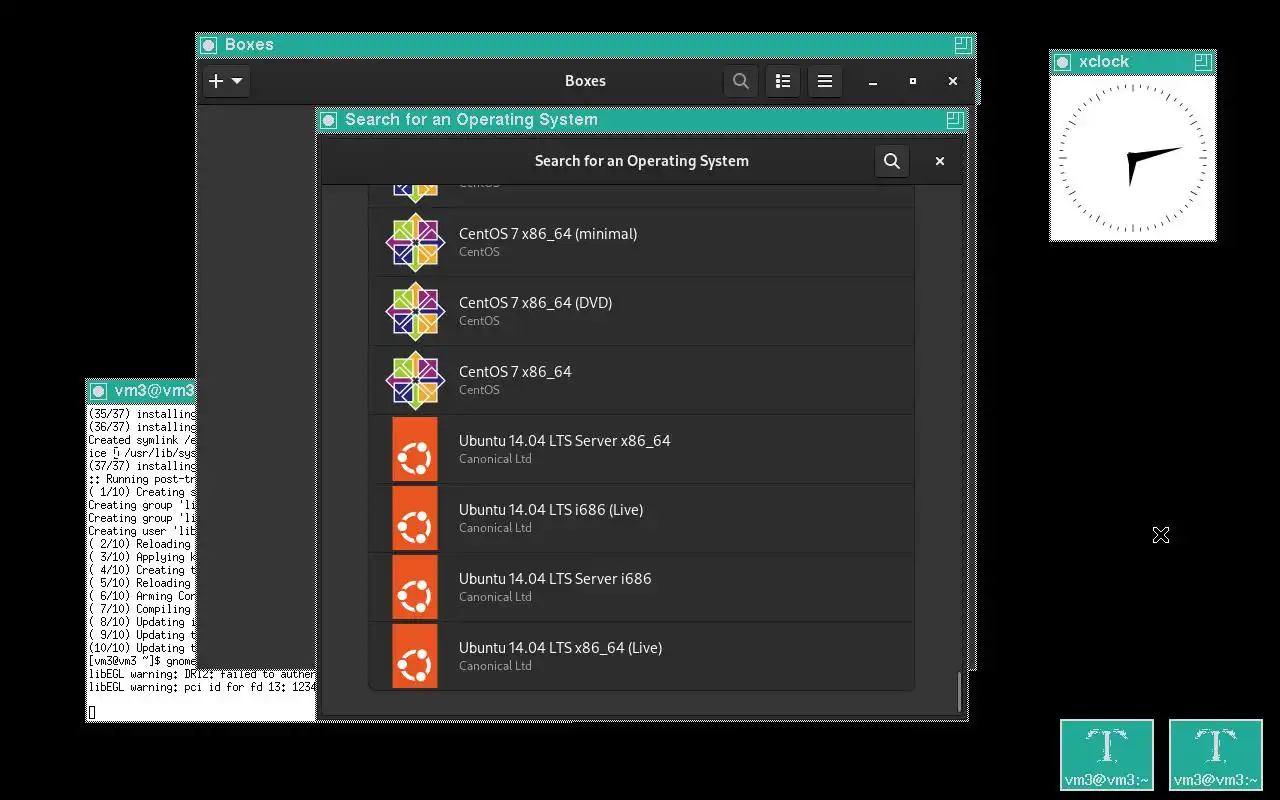Click xclock title bar menu circle icon
Image resolution: width=1280 pixels, height=800 pixels.
tap(1062, 62)
